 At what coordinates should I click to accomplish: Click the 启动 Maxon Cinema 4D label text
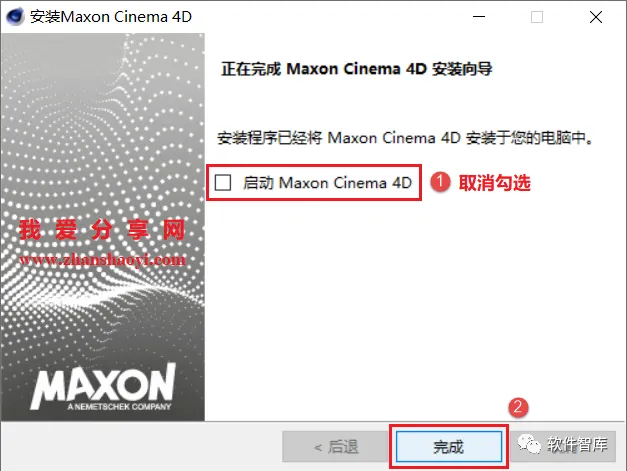point(327,183)
